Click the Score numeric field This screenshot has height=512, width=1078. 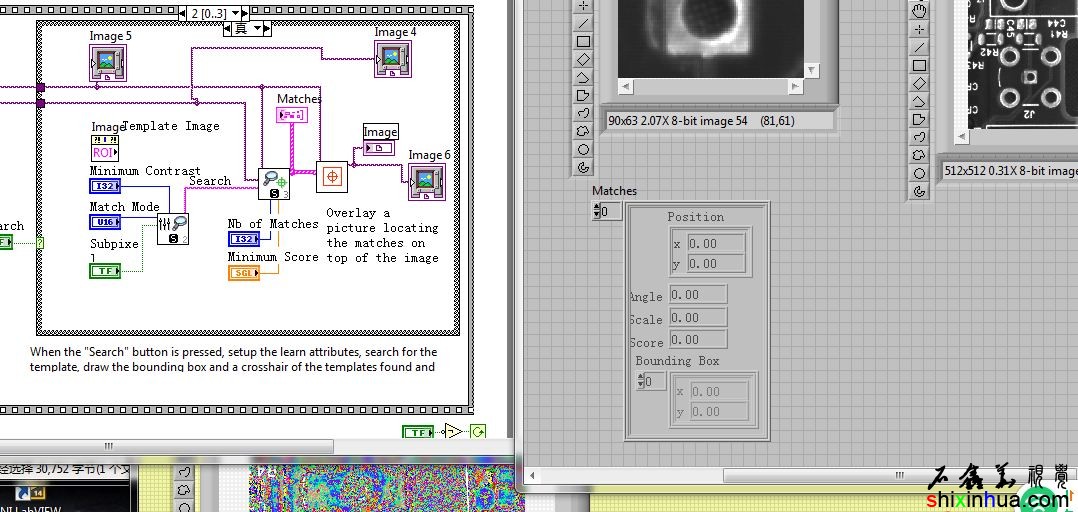[697, 340]
